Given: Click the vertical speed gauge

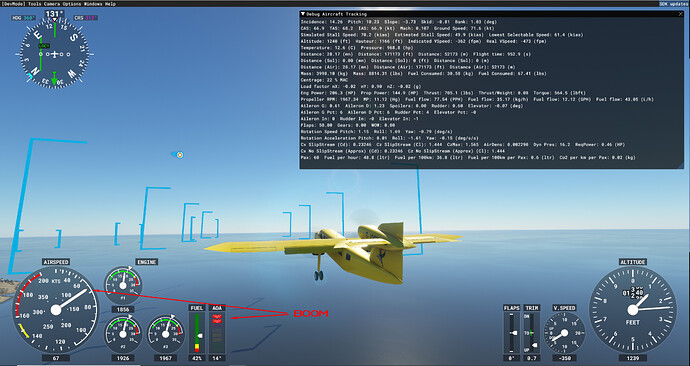Looking at the screenshot, I should (x=565, y=333).
